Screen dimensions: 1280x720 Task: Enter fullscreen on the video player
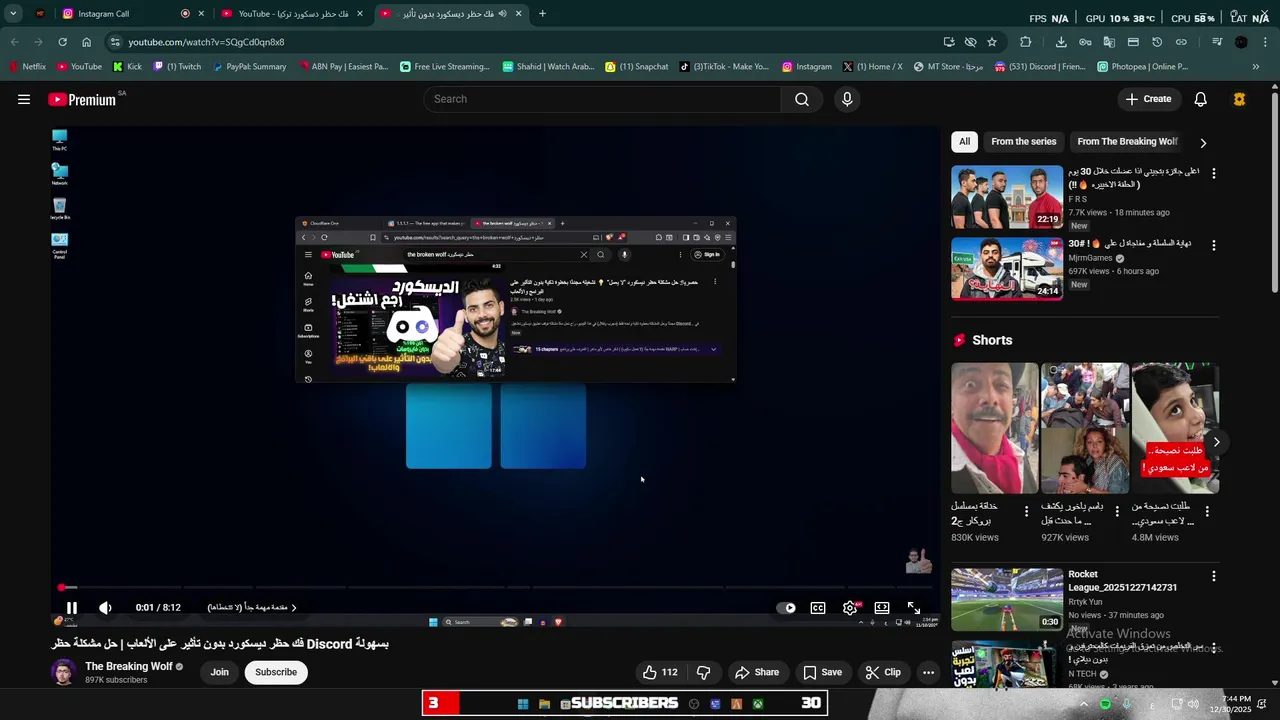914,607
